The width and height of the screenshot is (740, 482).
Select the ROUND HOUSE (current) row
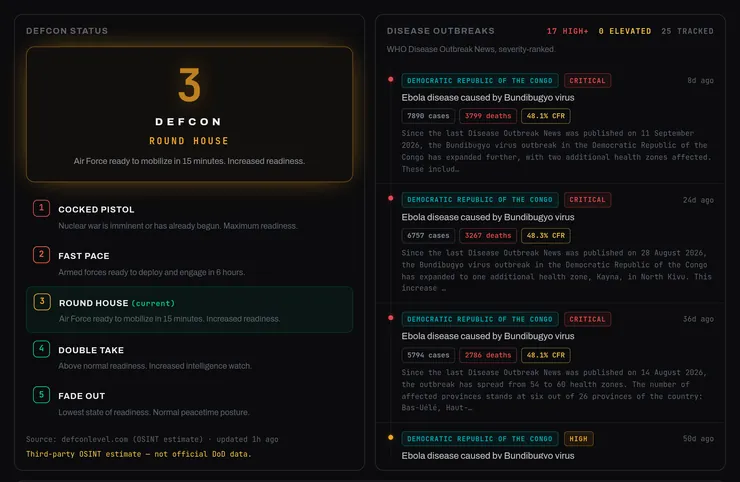[189, 310]
